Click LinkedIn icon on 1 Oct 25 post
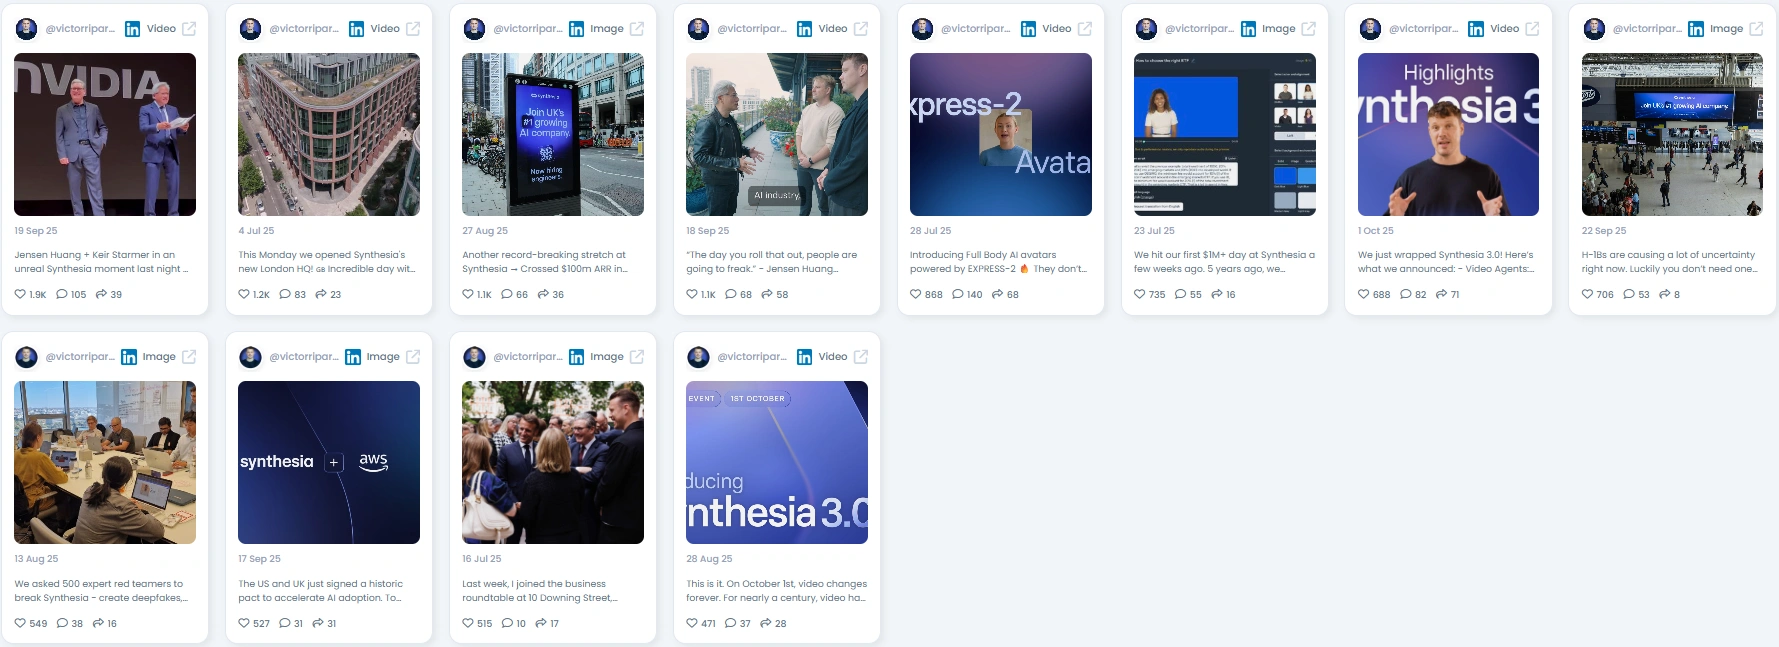Image resolution: width=1779 pixels, height=647 pixels. click(1476, 29)
